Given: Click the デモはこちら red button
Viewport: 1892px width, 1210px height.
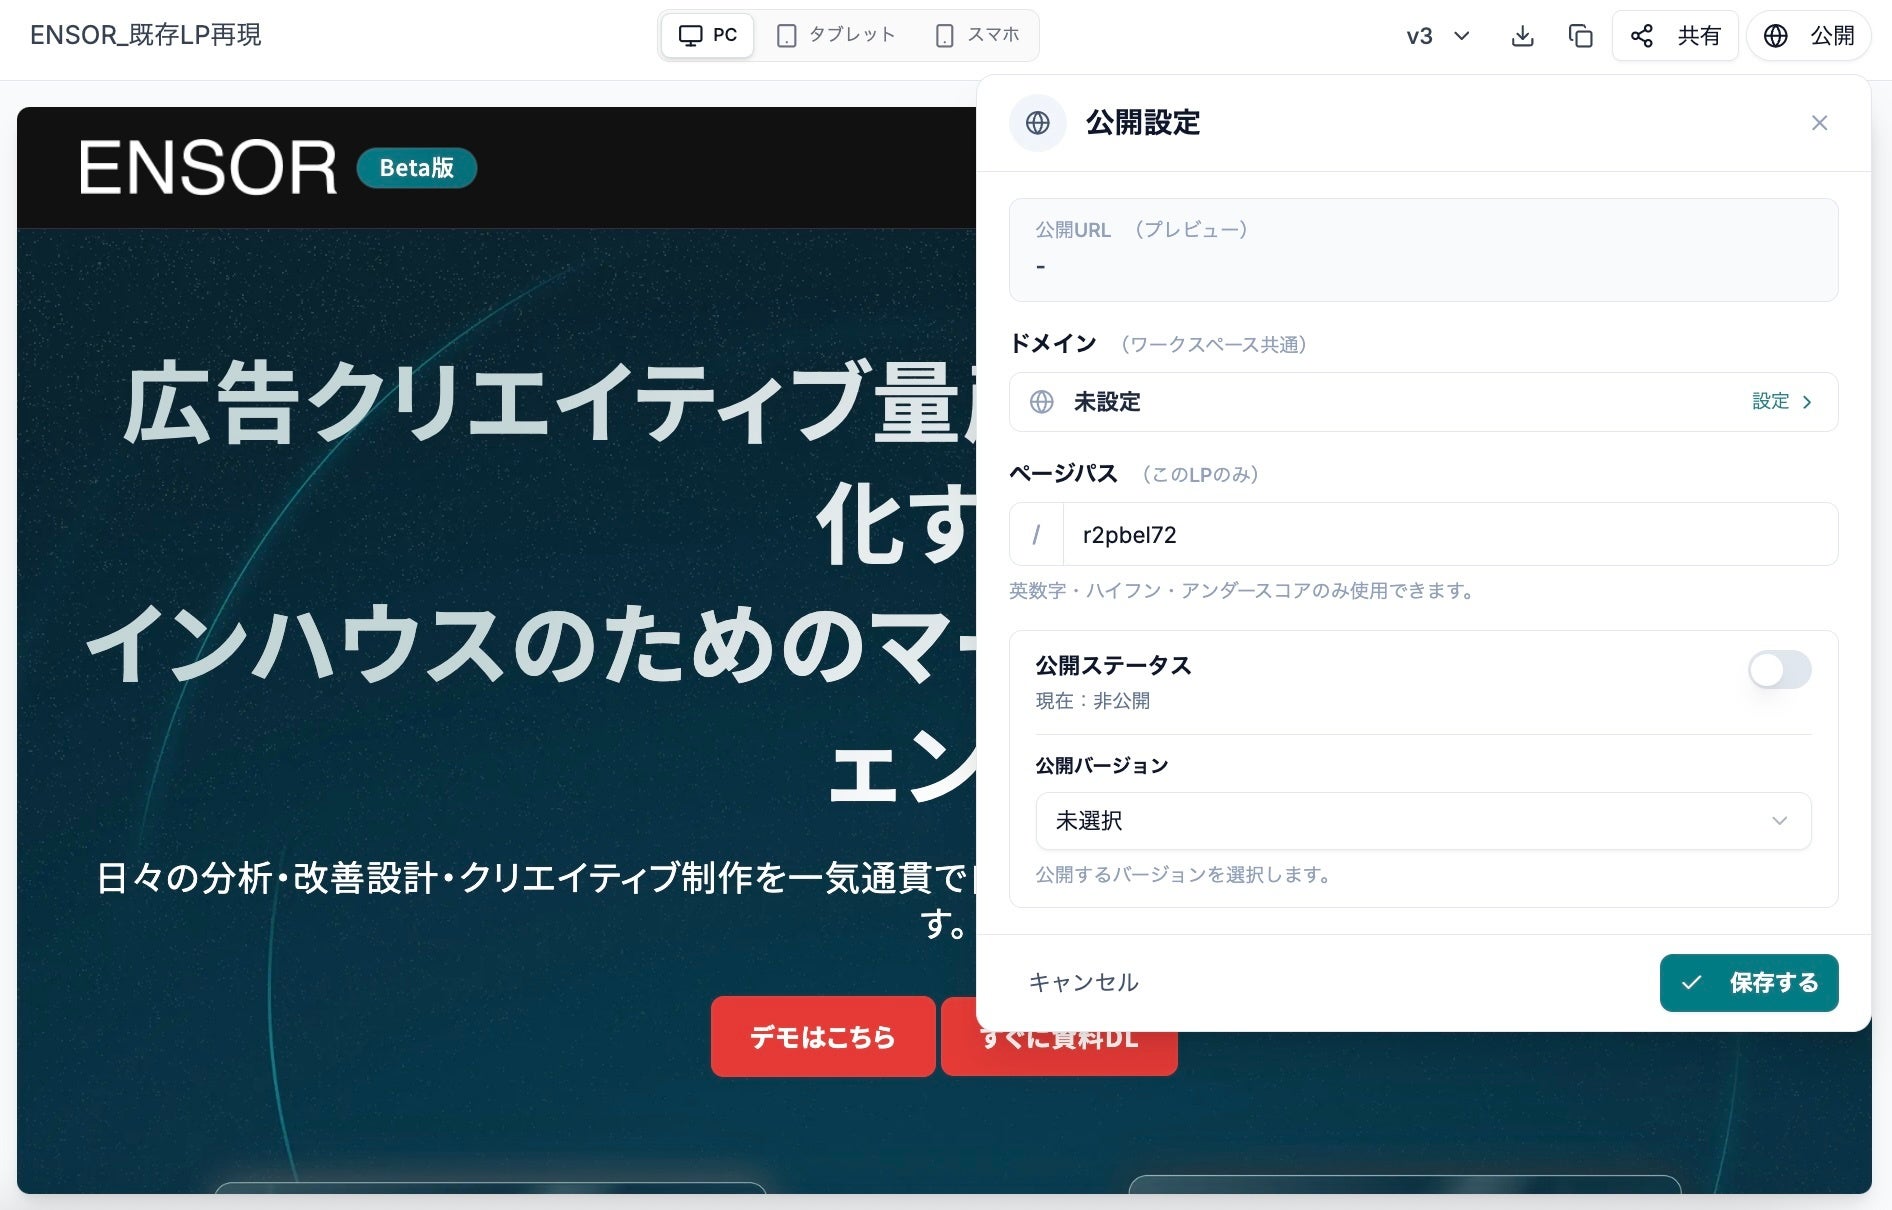Looking at the screenshot, I should point(823,1036).
